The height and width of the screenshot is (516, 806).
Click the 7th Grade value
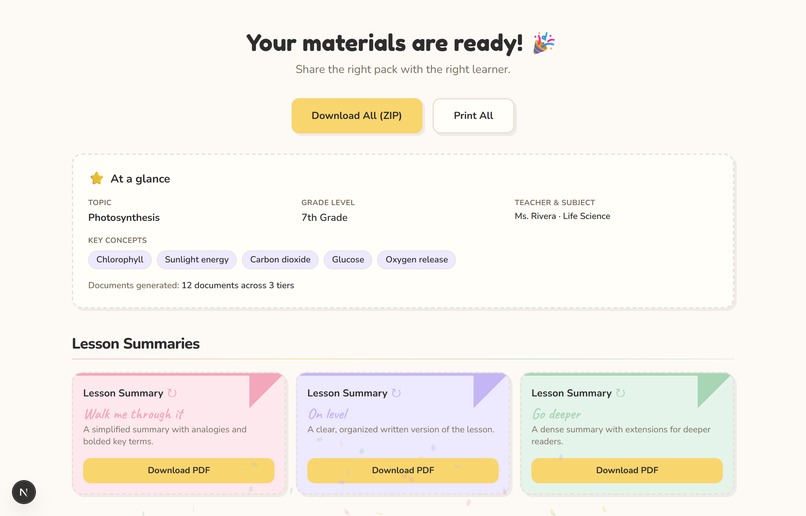324,217
